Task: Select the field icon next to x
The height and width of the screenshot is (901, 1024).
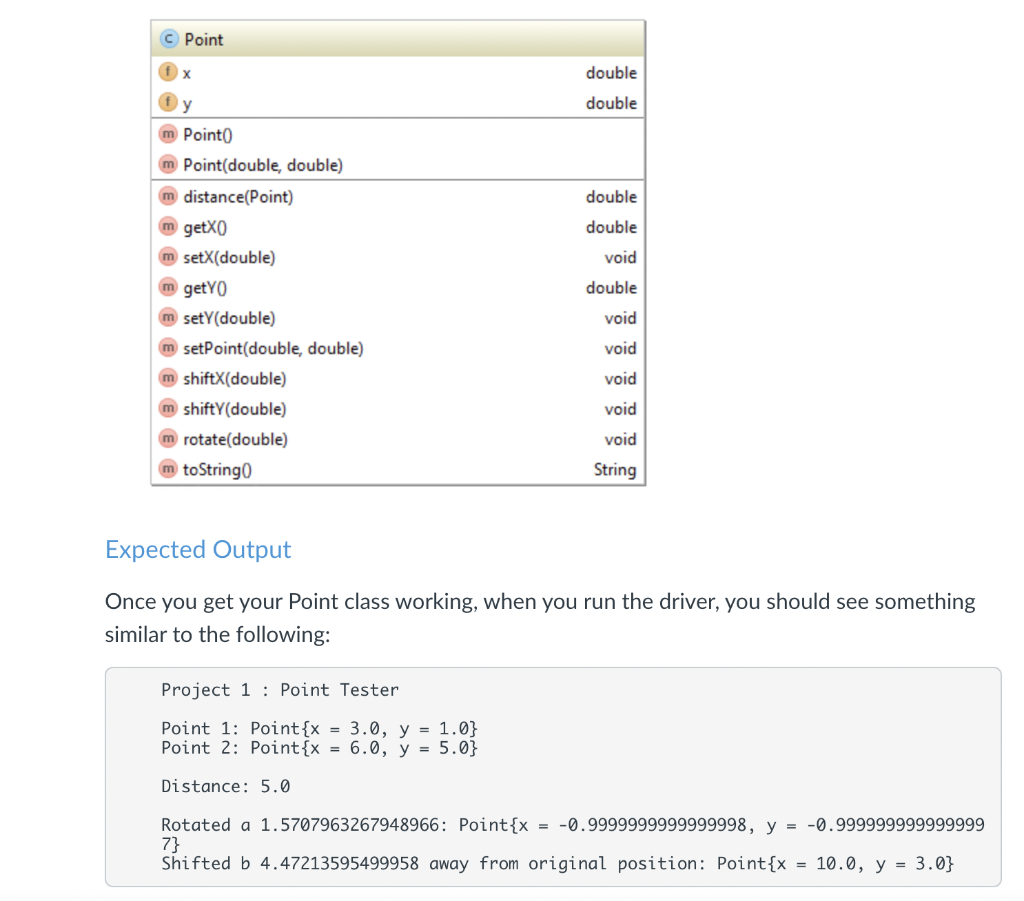Action: coord(167,72)
